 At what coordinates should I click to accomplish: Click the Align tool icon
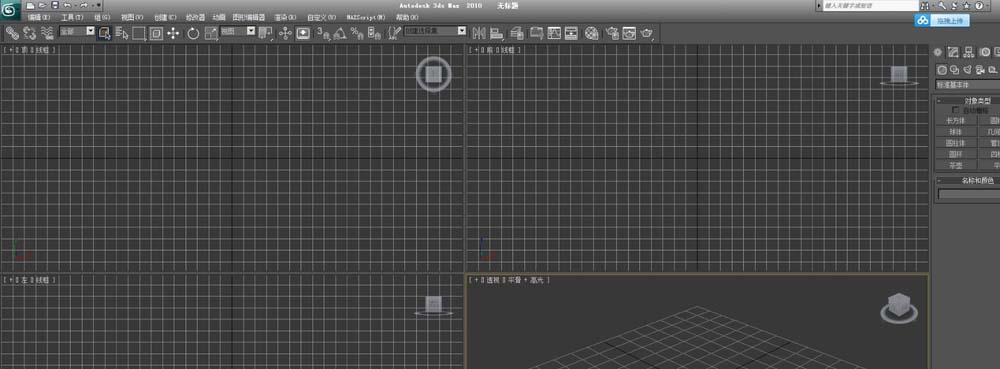coord(496,33)
